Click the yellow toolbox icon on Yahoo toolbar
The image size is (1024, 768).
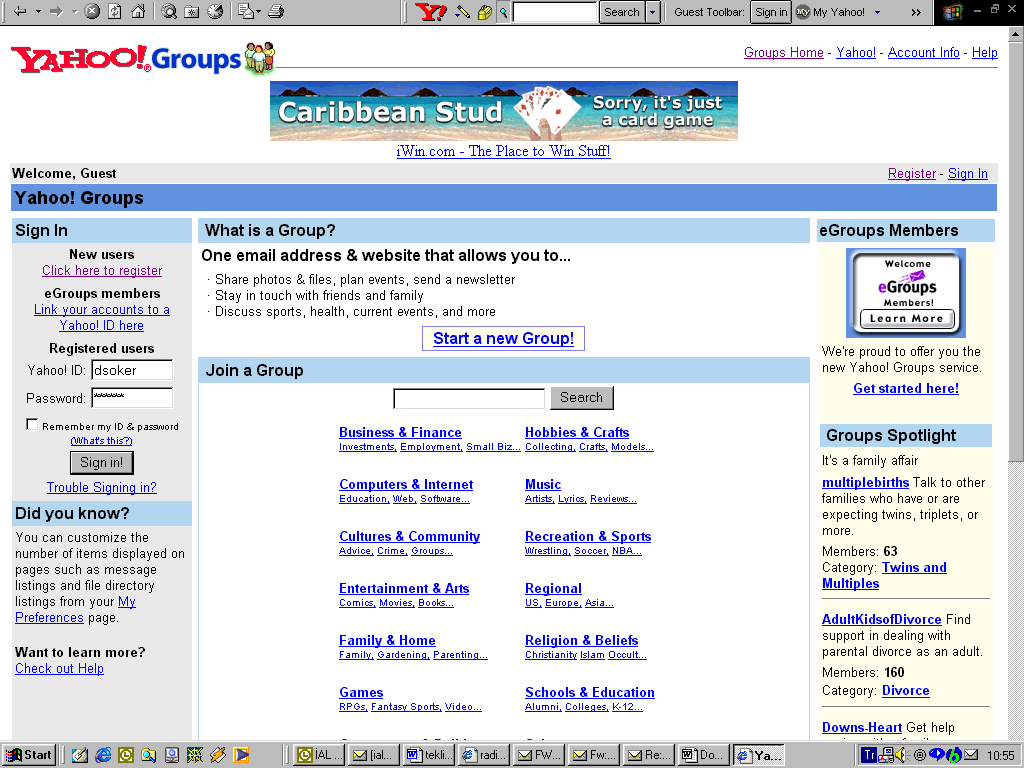(x=485, y=12)
